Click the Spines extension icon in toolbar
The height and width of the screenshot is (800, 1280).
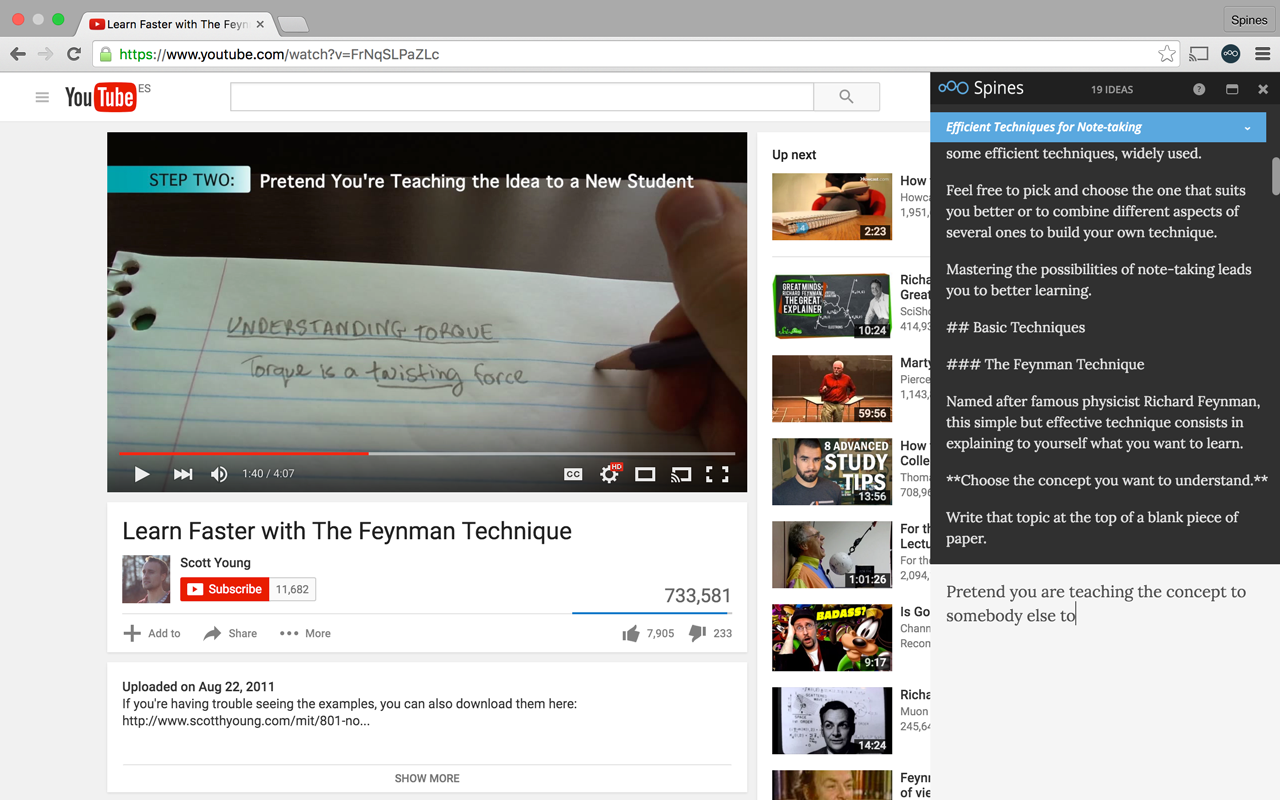[1231, 54]
